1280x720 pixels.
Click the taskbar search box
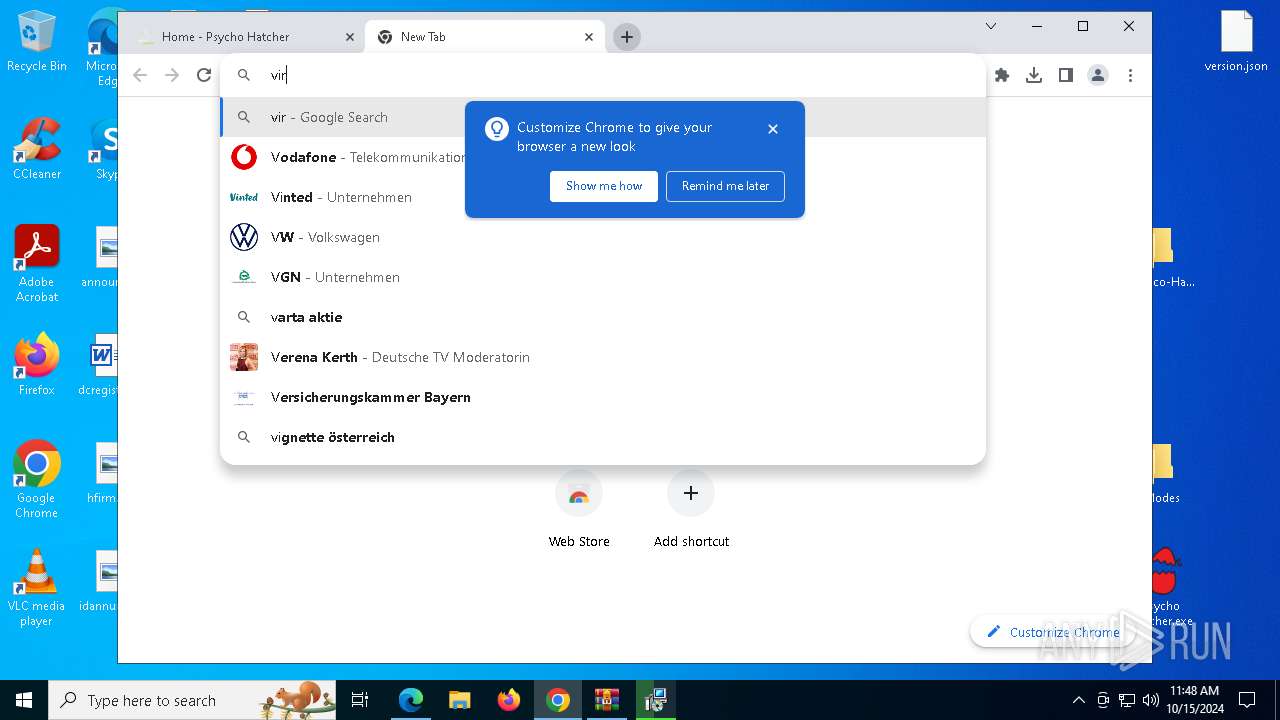(x=192, y=700)
